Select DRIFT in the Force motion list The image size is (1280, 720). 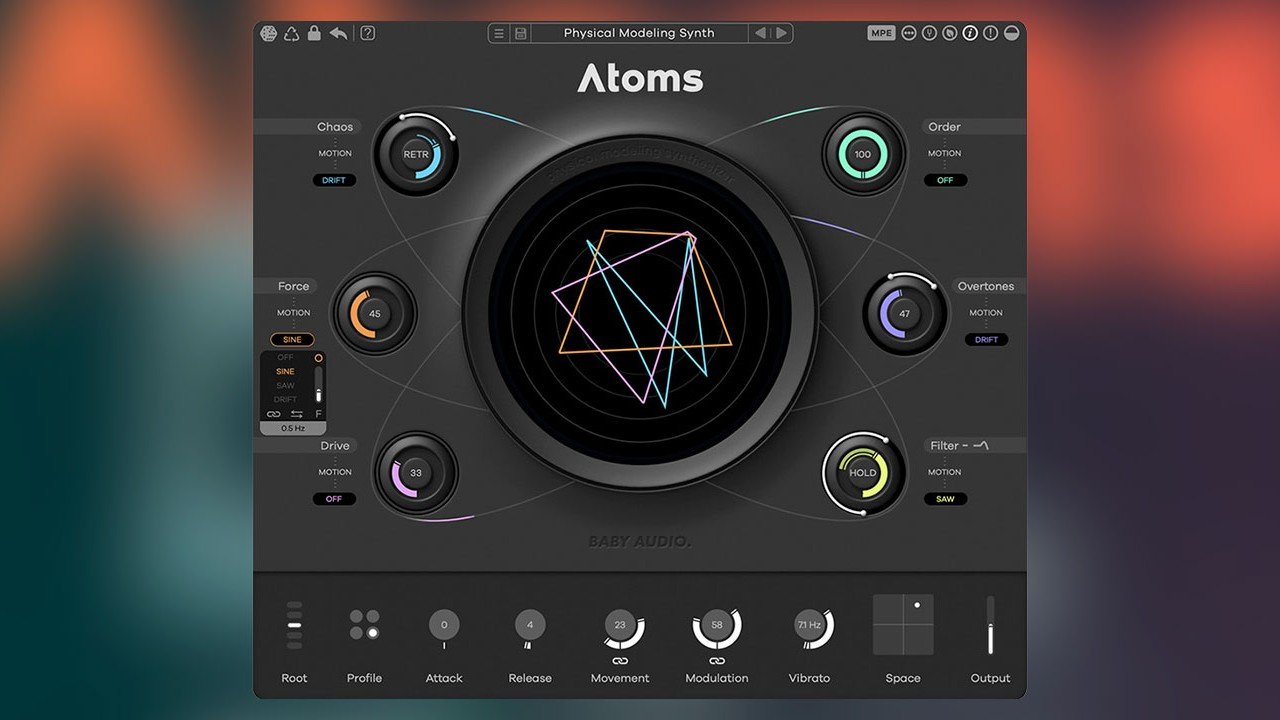coord(285,399)
